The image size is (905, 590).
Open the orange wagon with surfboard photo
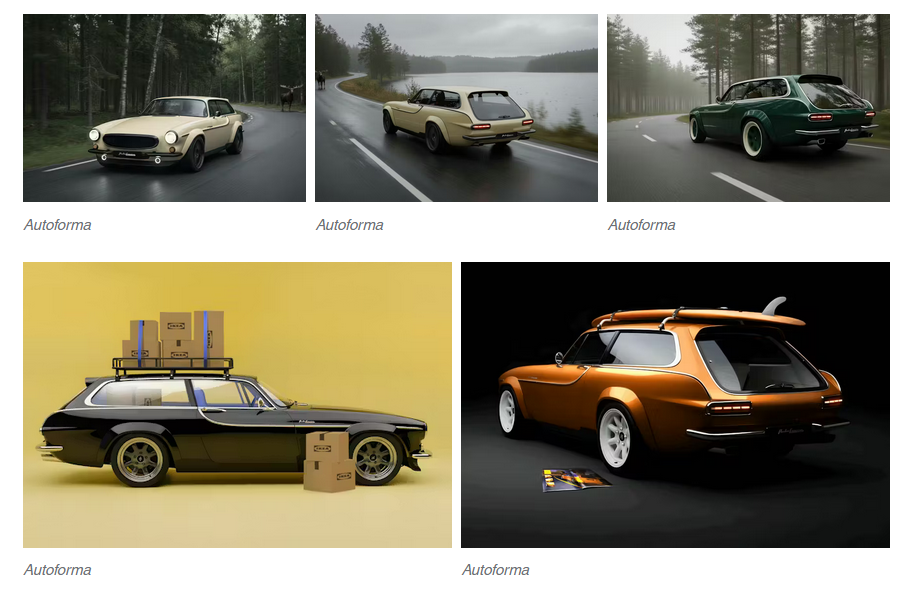(675, 405)
